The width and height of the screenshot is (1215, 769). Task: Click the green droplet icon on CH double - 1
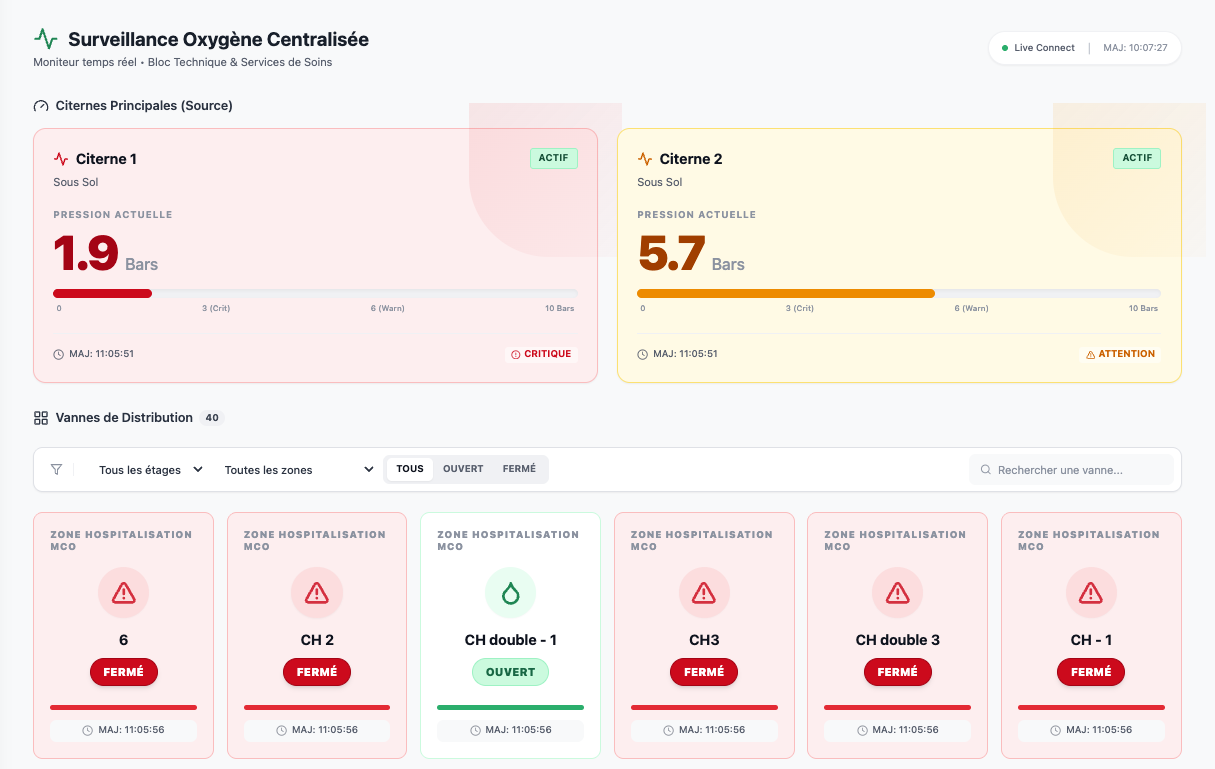(x=510, y=593)
